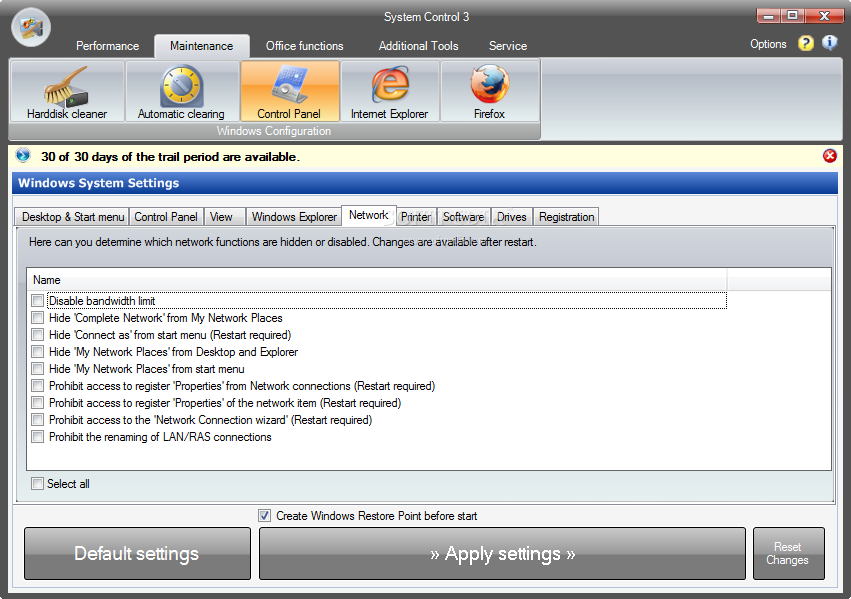
Task: Click the 'Windows System Settings' heading
Action: (98, 183)
